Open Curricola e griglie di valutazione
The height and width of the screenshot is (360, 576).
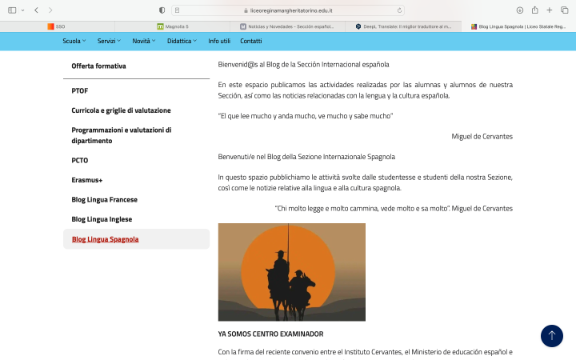(121, 111)
